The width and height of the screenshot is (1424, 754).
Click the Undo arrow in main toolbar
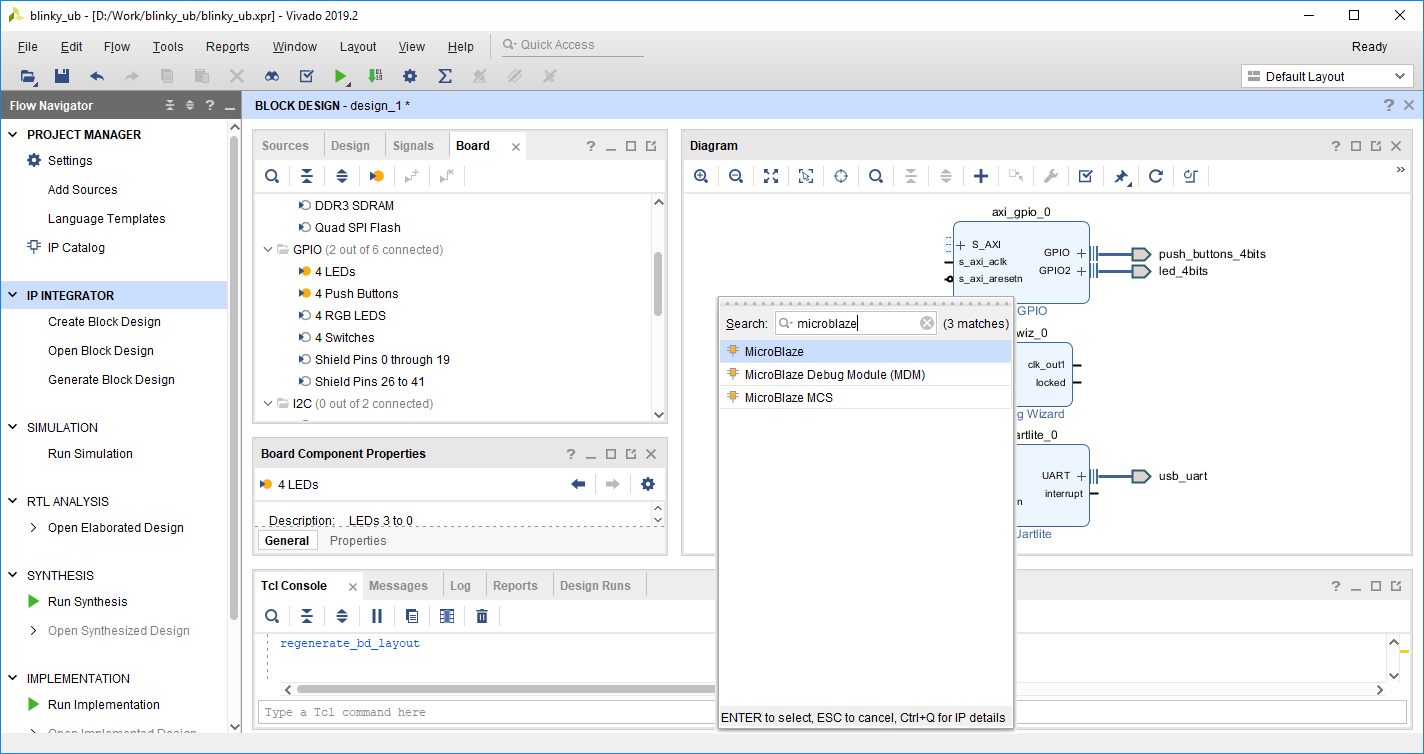point(97,76)
